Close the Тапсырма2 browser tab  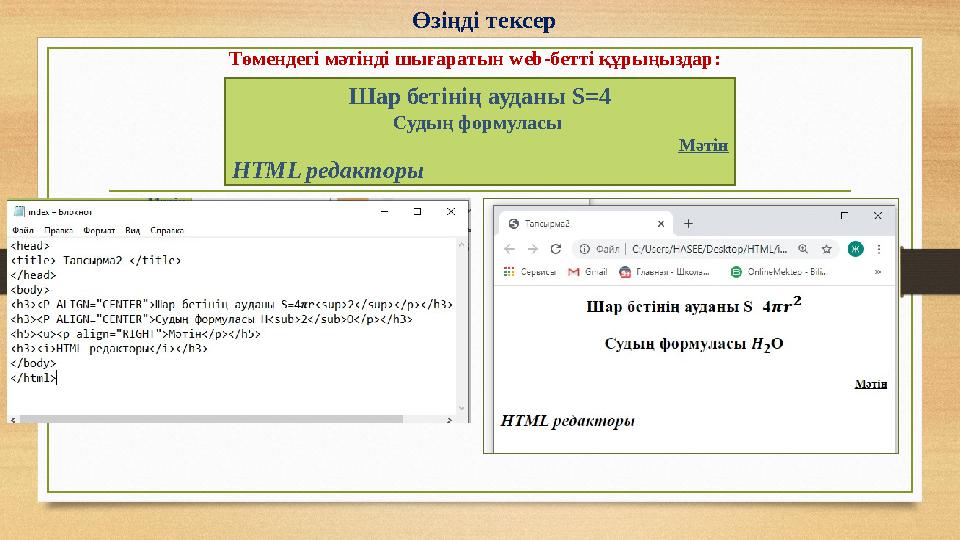(x=661, y=224)
